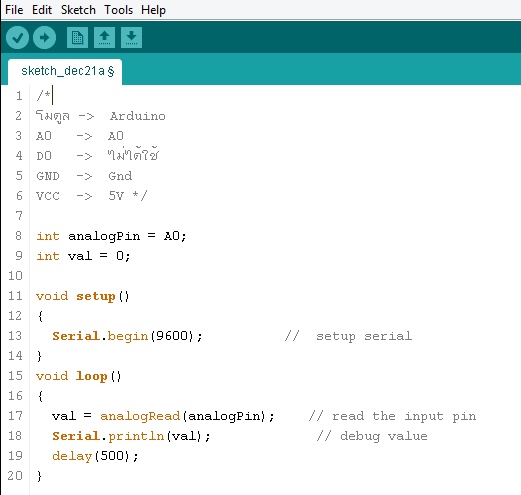521x495 pixels.
Task: Click the analogRead function call
Action: tap(140, 416)
